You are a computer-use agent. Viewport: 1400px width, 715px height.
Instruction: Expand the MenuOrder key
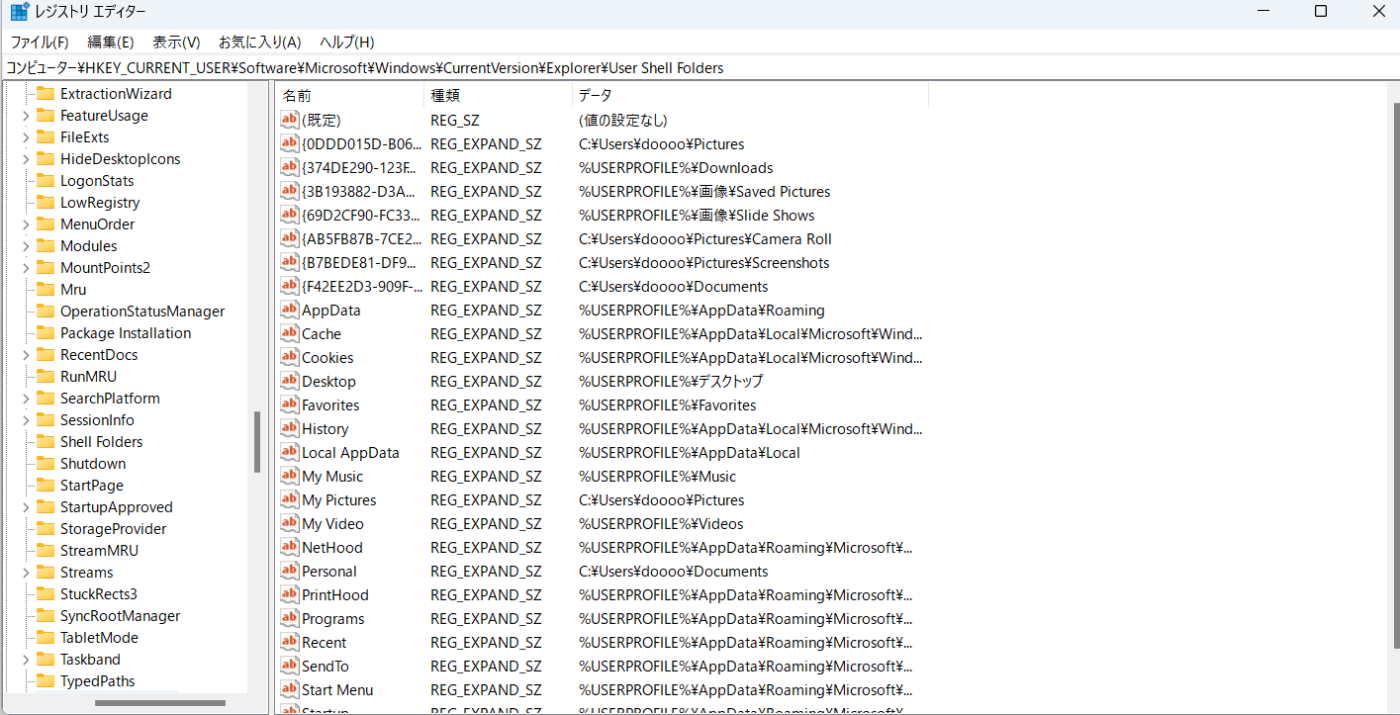point(25,224)
